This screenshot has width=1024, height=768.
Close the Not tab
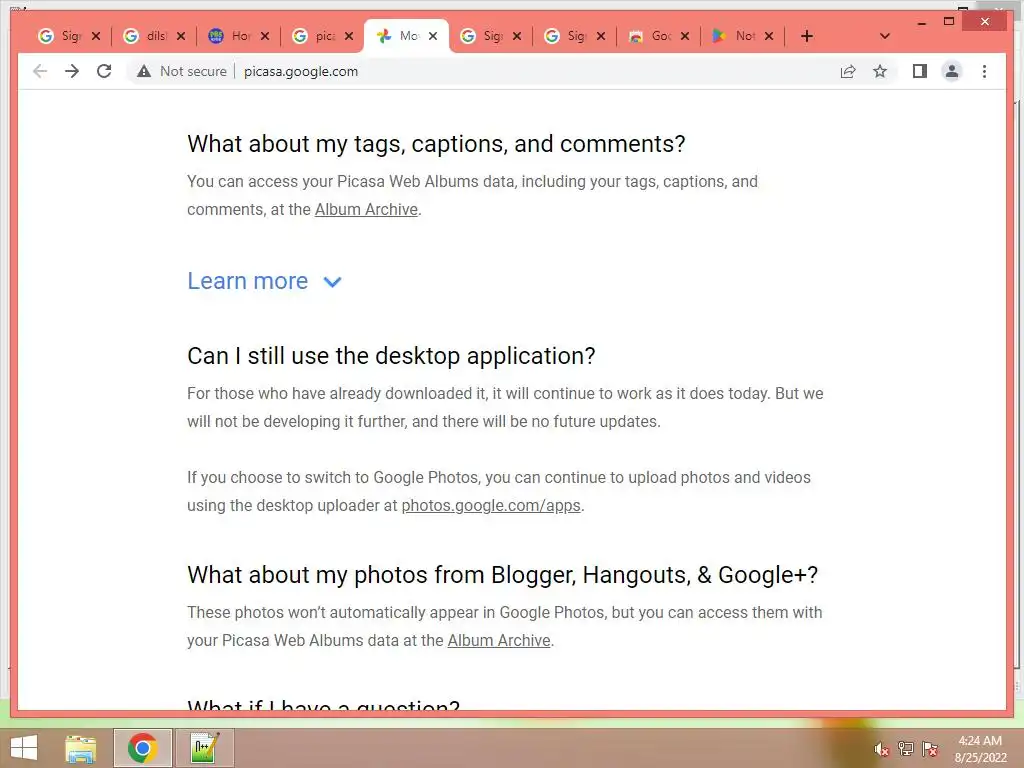tap(769, 36)
